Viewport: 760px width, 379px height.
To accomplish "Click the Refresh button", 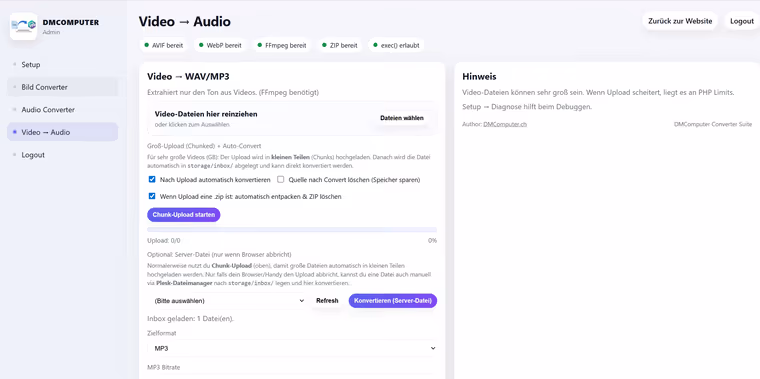I will pos(327,300).
